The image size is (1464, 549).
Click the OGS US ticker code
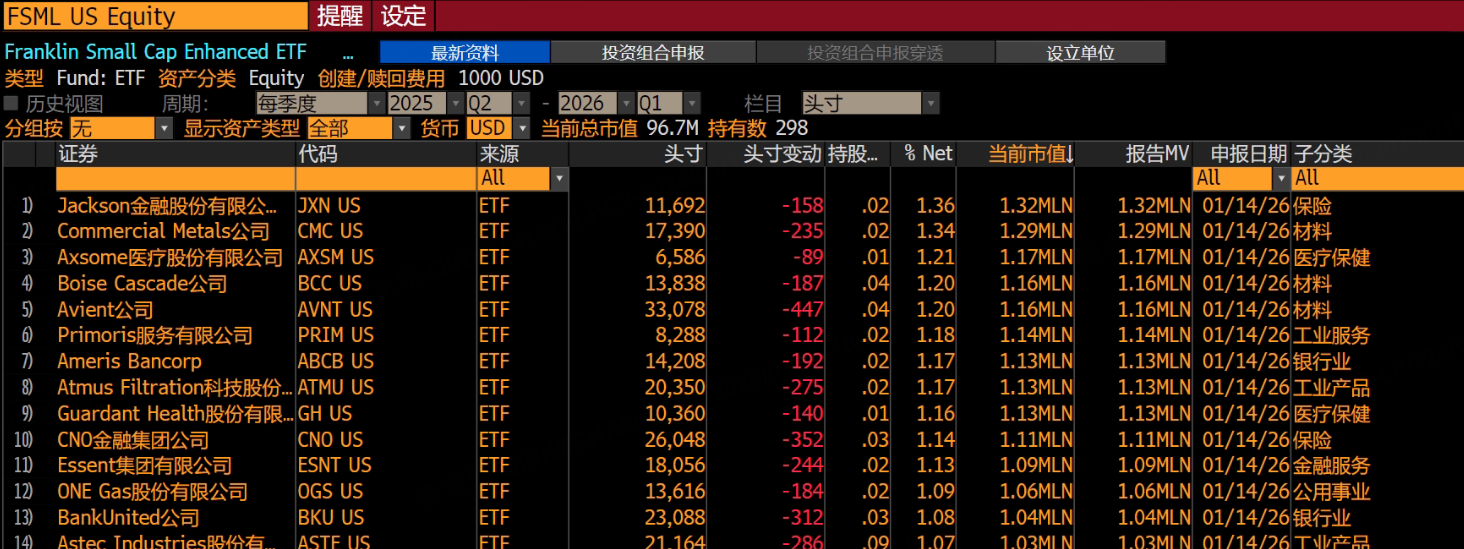(x=330, y=492)
